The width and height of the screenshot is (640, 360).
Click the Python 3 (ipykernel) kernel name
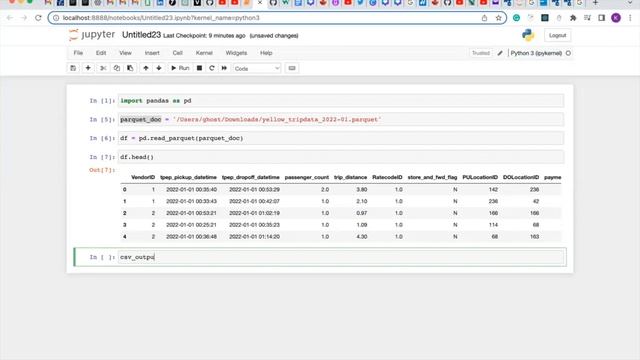click(536, 53)
